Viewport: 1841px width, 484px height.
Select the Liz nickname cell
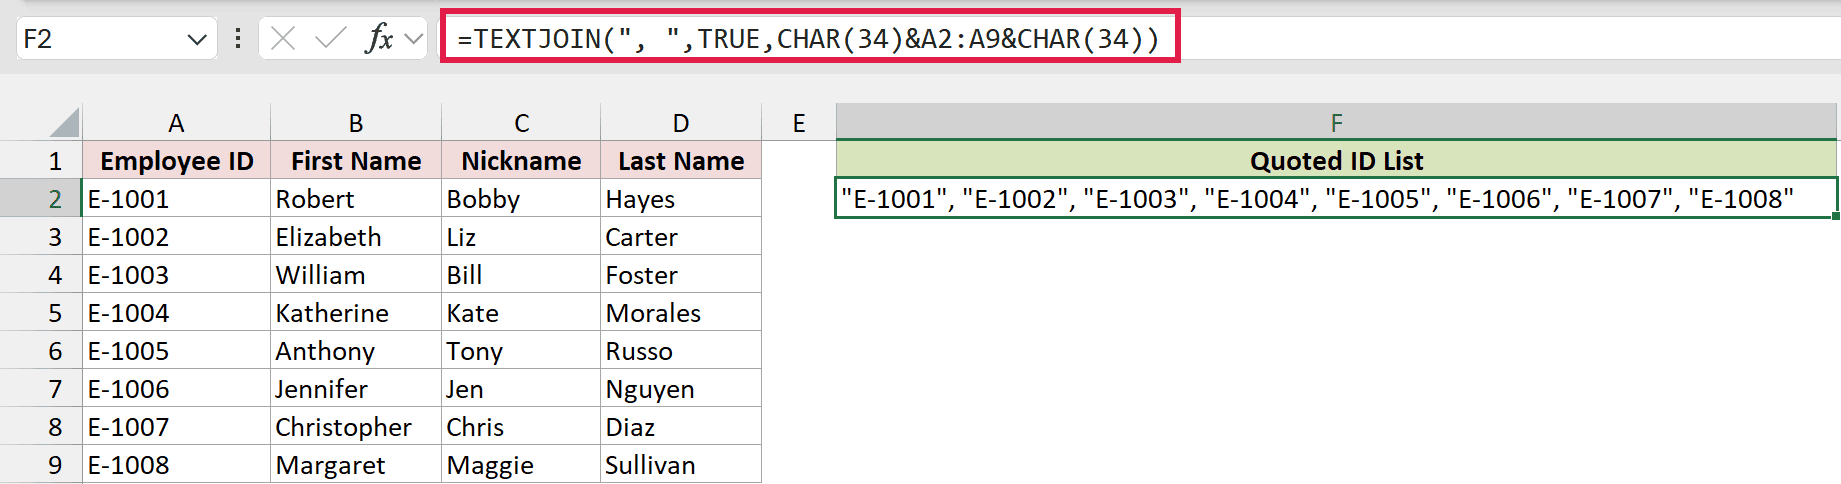coord(521,237)
